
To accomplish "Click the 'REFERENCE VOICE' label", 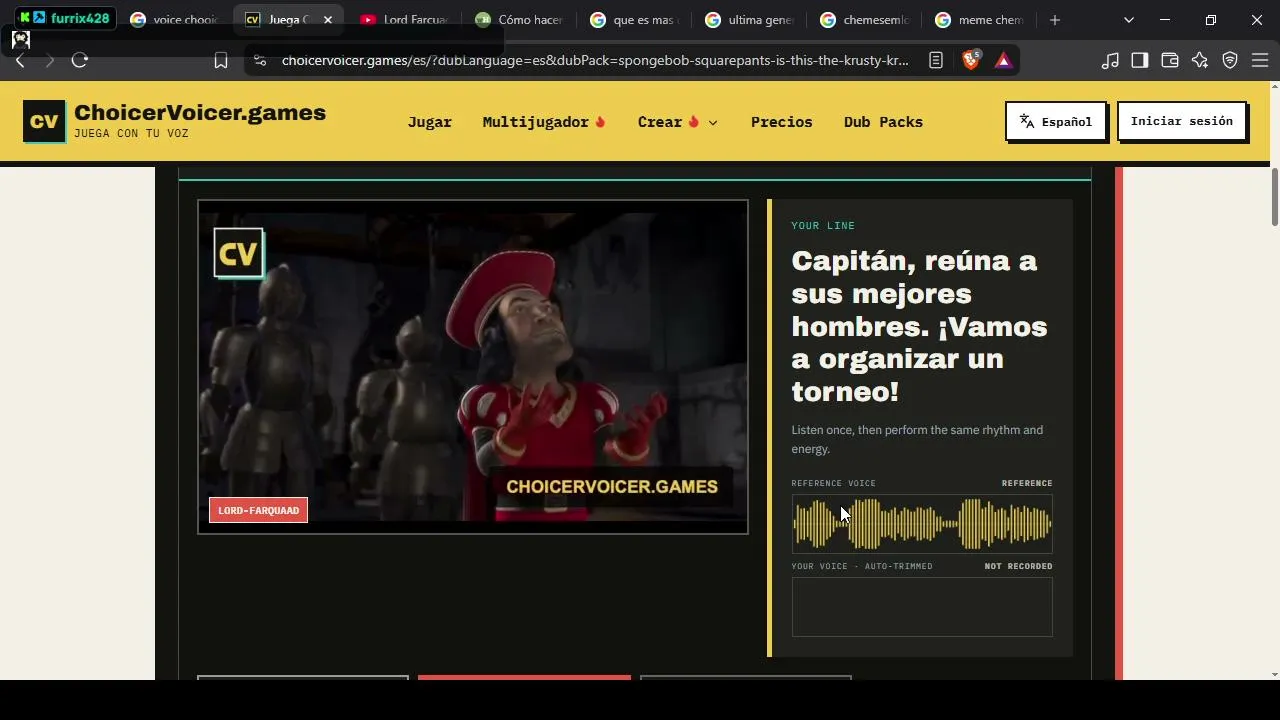I will [833, 483].
